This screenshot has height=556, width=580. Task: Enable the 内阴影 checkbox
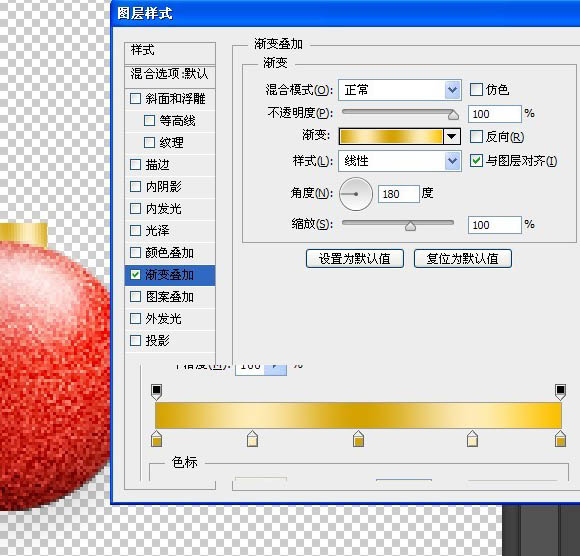pos(135,186)
